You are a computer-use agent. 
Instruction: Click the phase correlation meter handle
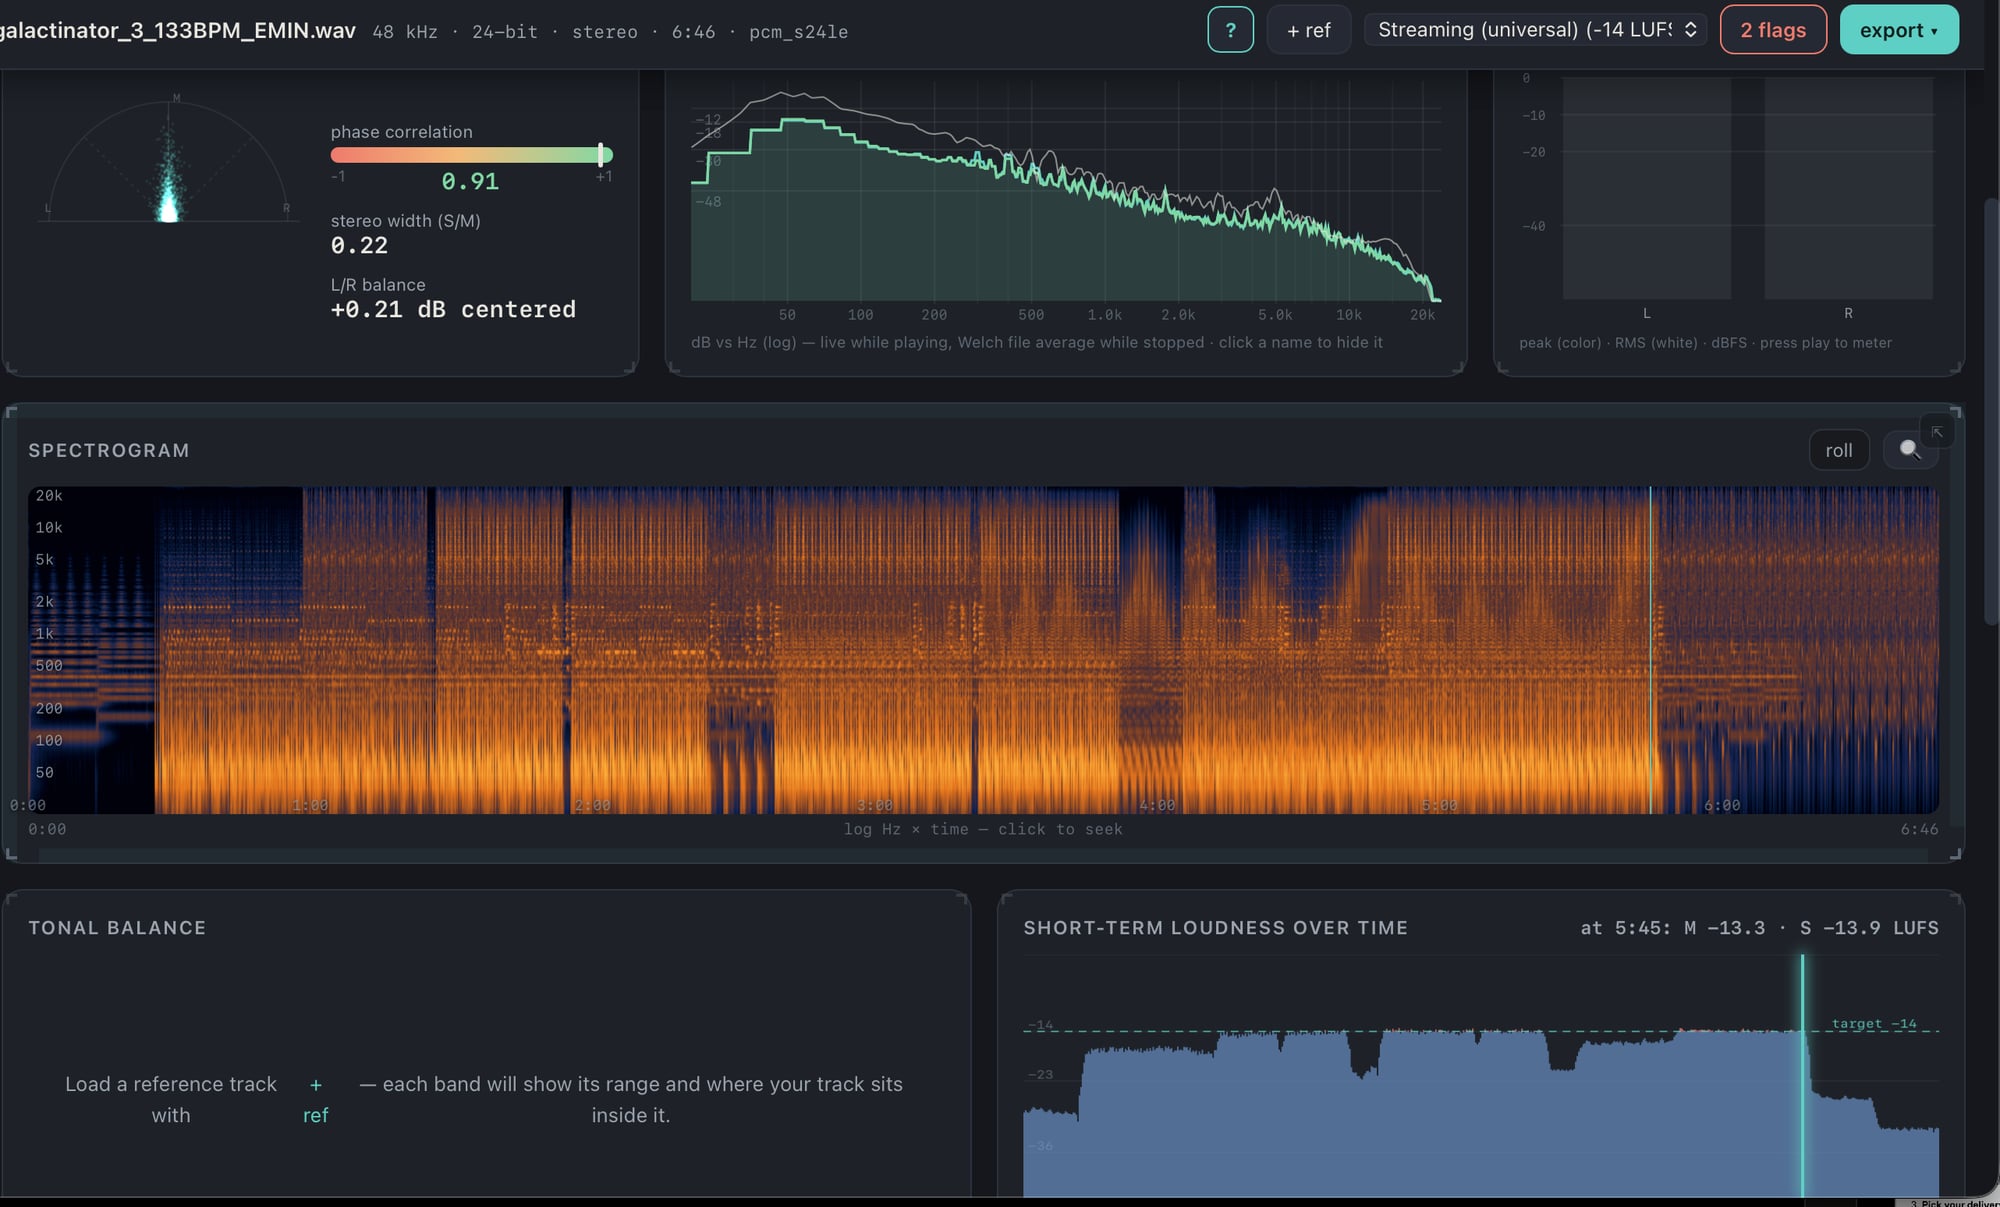[601, 154]
